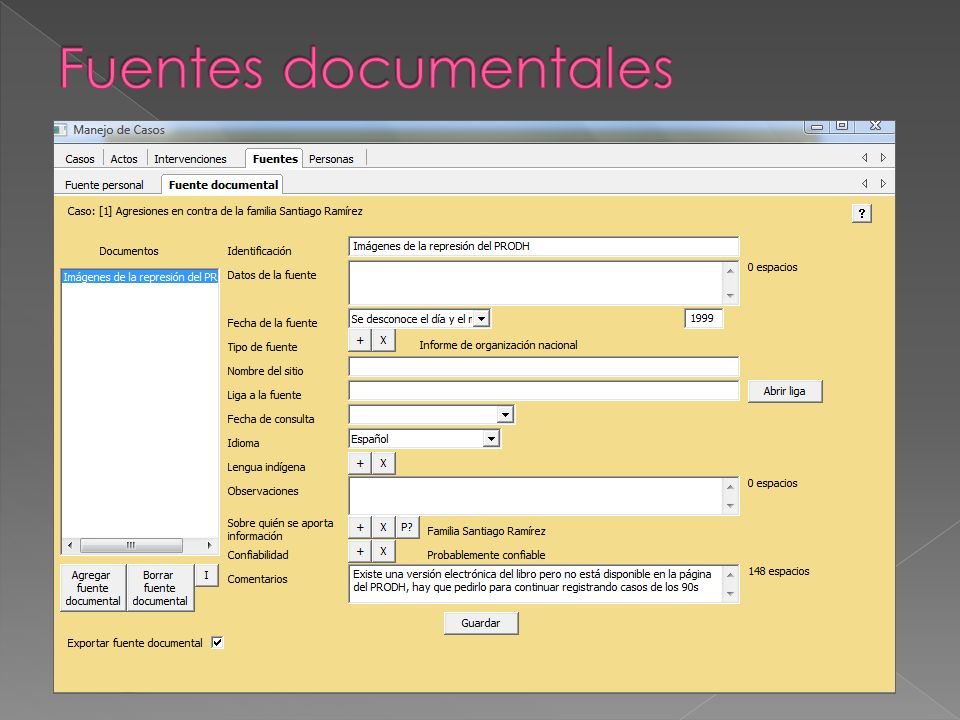Switch to the Intervenciones tab

pyautogui.click(x=190, y=159)
